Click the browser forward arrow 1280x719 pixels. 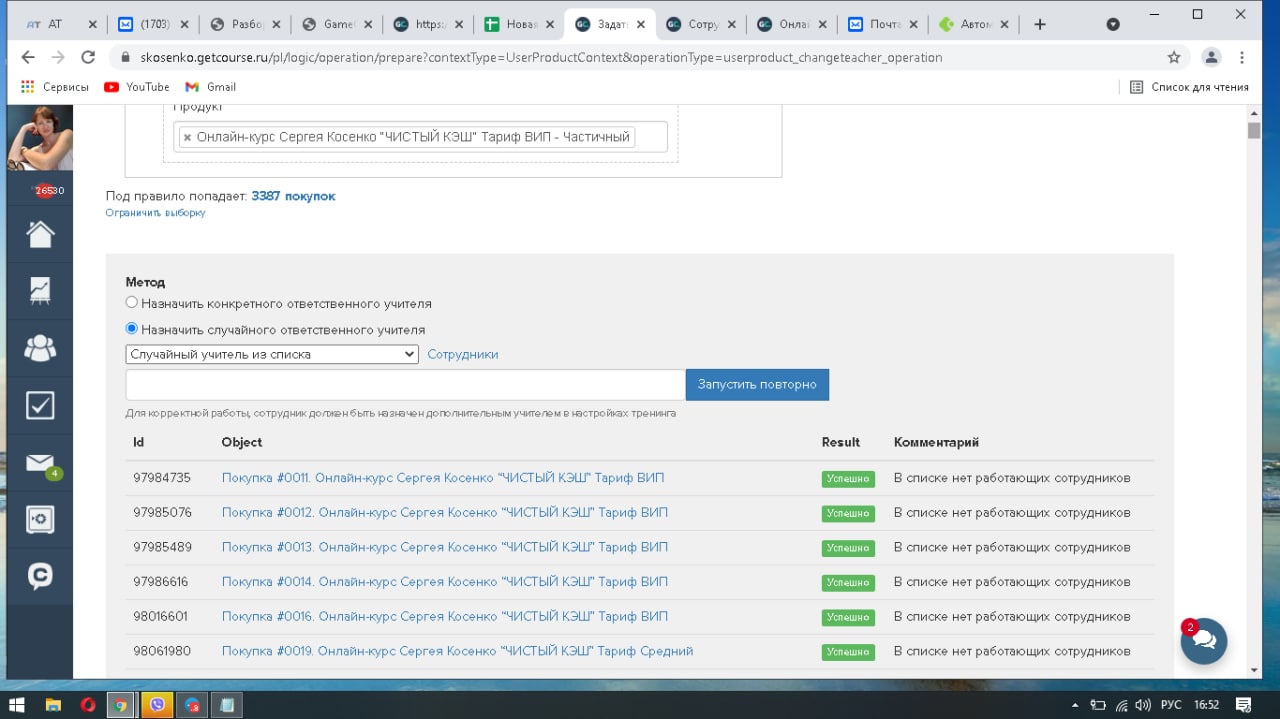click(x=58, y=58)
